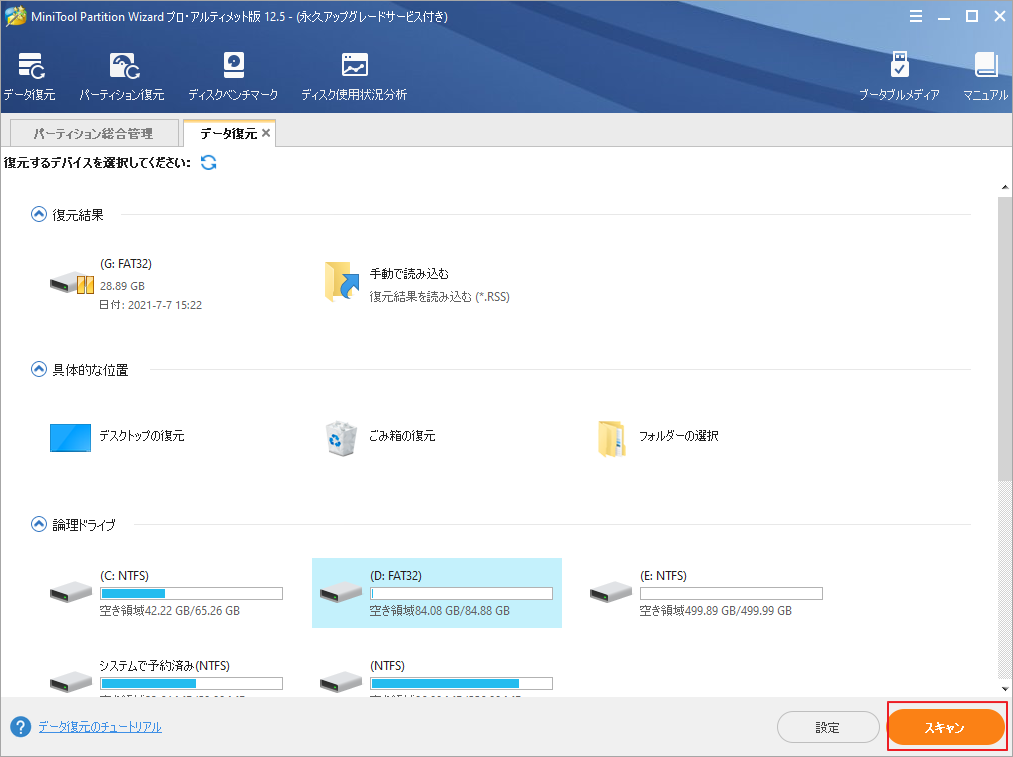Choose the フォルダーの選択 folder icon
This screenshot has height=757, width=1013.
coord(612,439)
